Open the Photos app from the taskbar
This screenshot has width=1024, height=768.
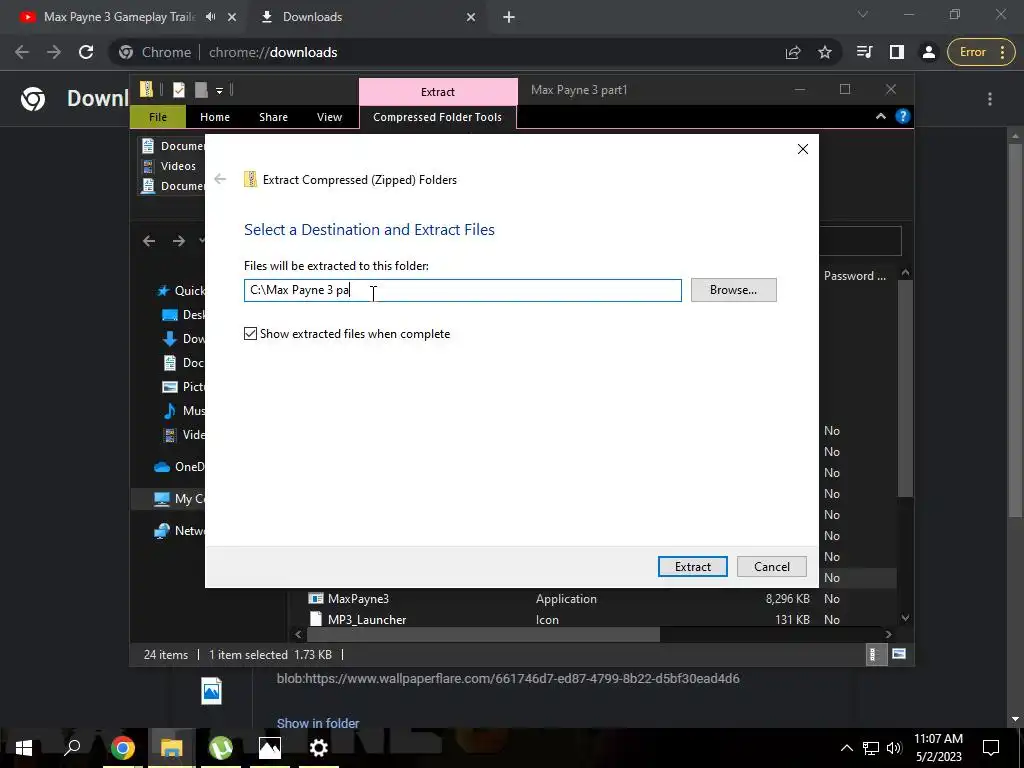270,748
